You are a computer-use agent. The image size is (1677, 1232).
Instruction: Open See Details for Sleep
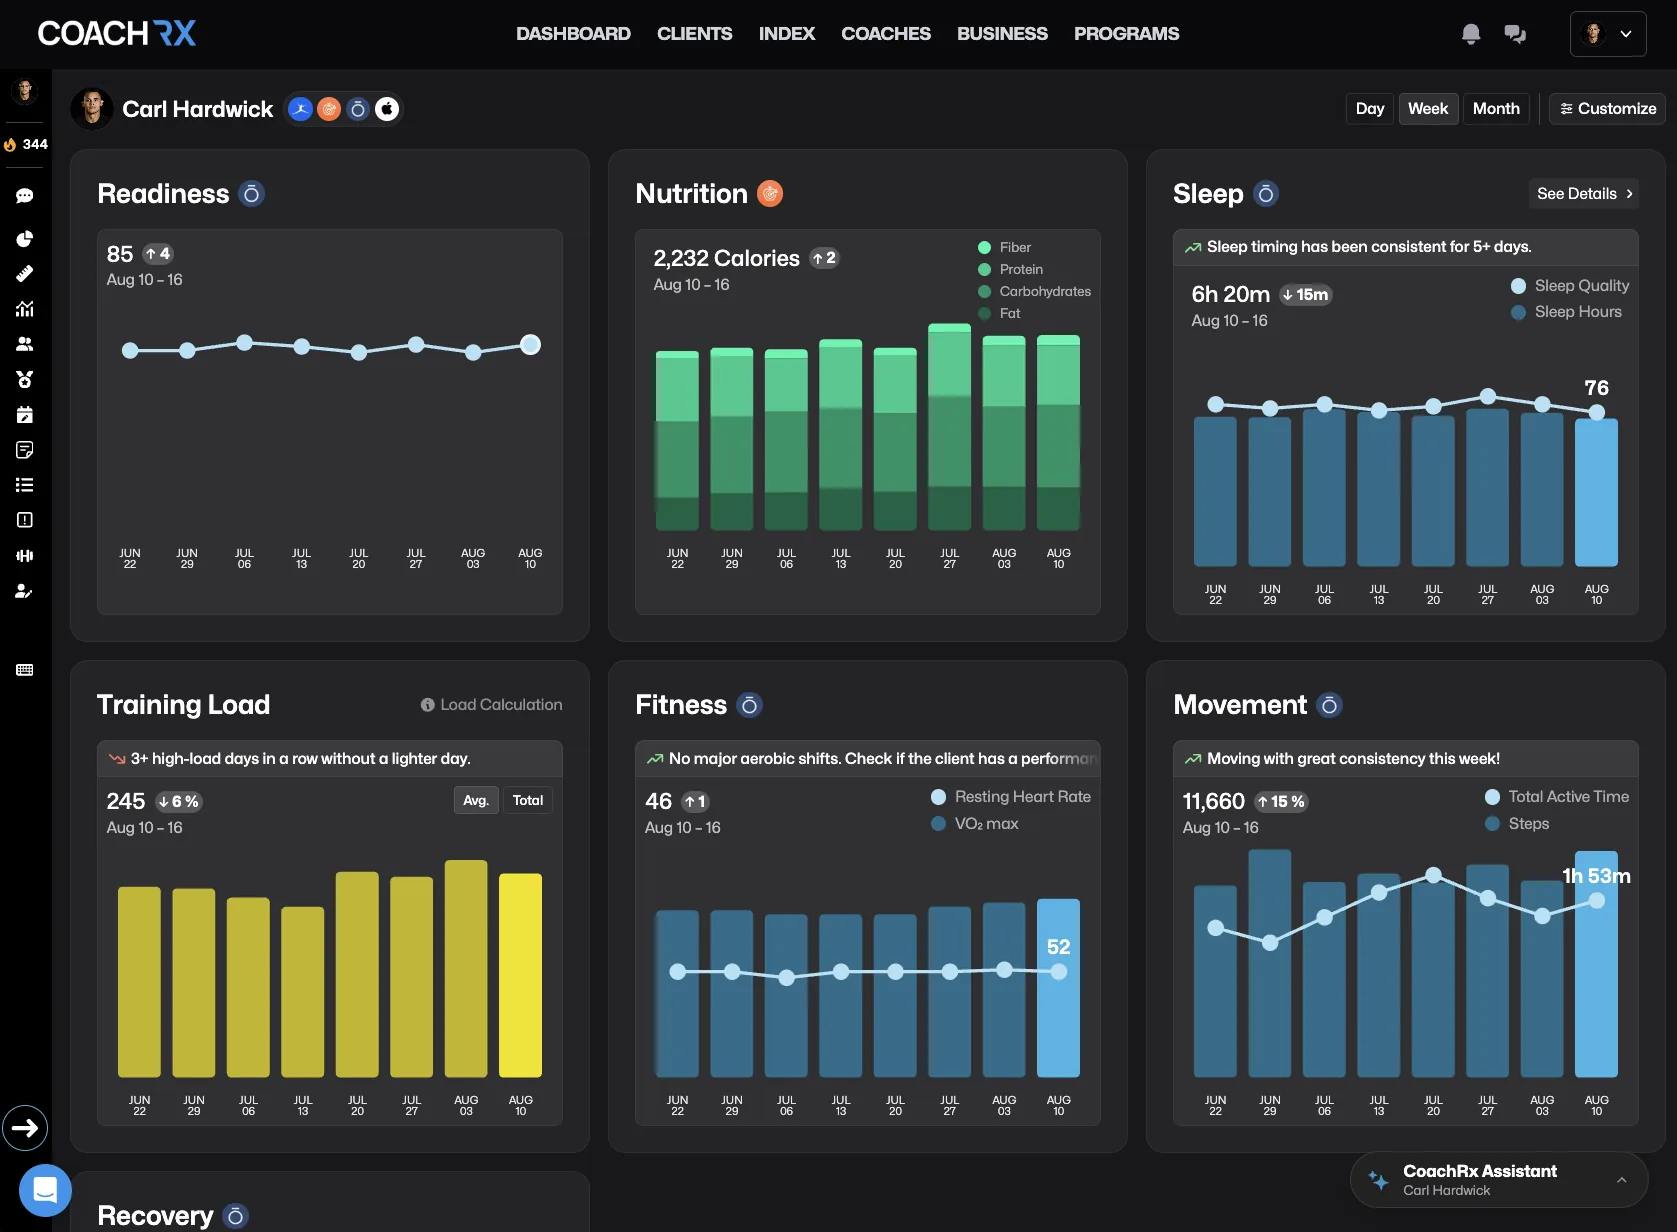[x=1584, y=194]
